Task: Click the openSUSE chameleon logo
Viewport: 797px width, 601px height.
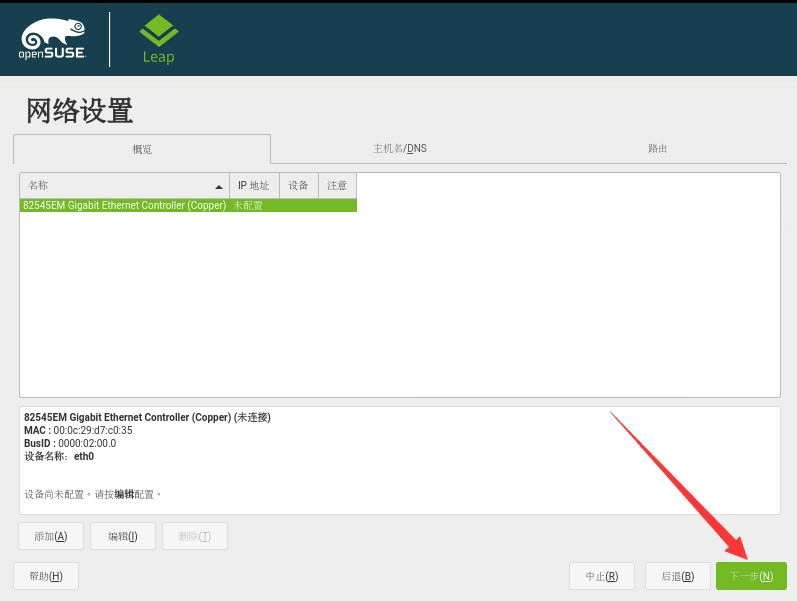Action: (52, 39)
